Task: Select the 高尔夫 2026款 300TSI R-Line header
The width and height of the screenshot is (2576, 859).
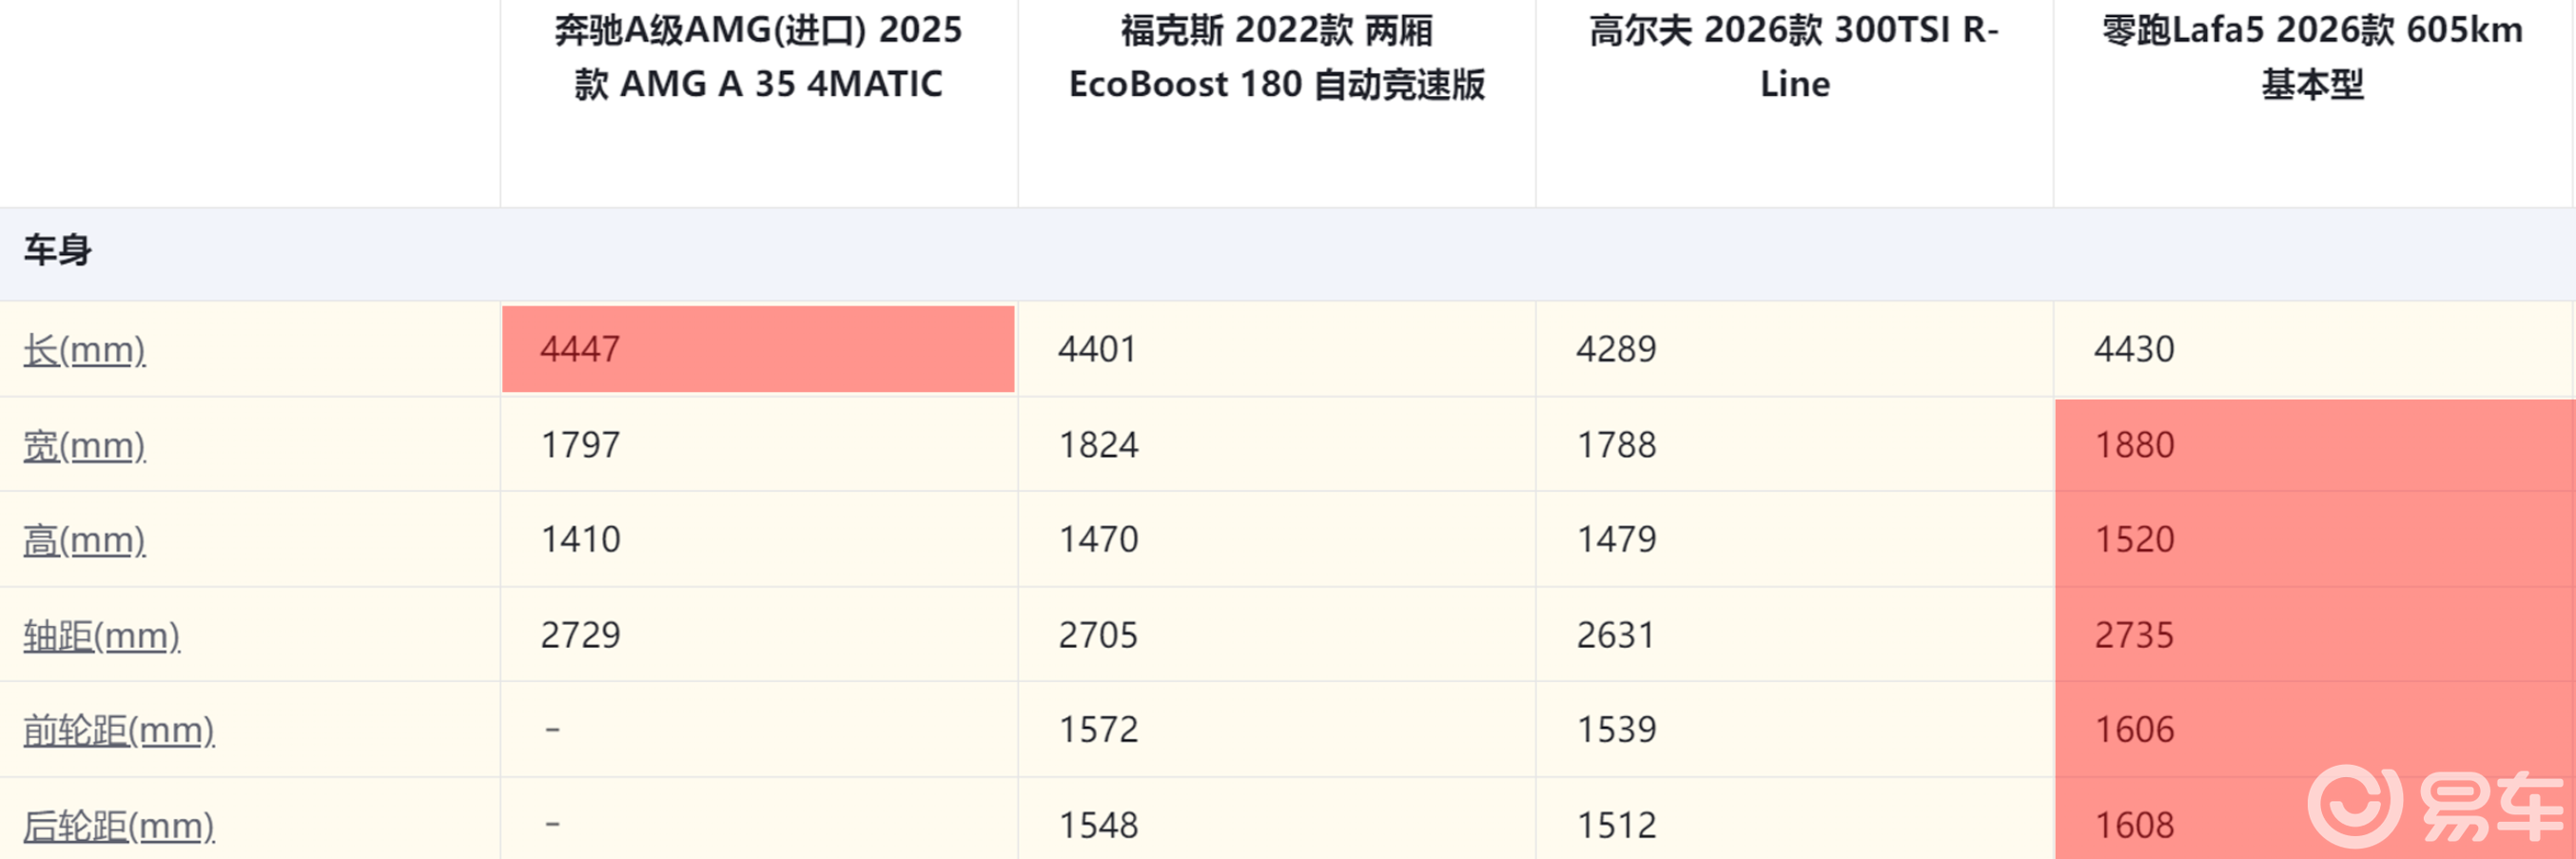Action: pyautogui.click(x=1794, y=57)
